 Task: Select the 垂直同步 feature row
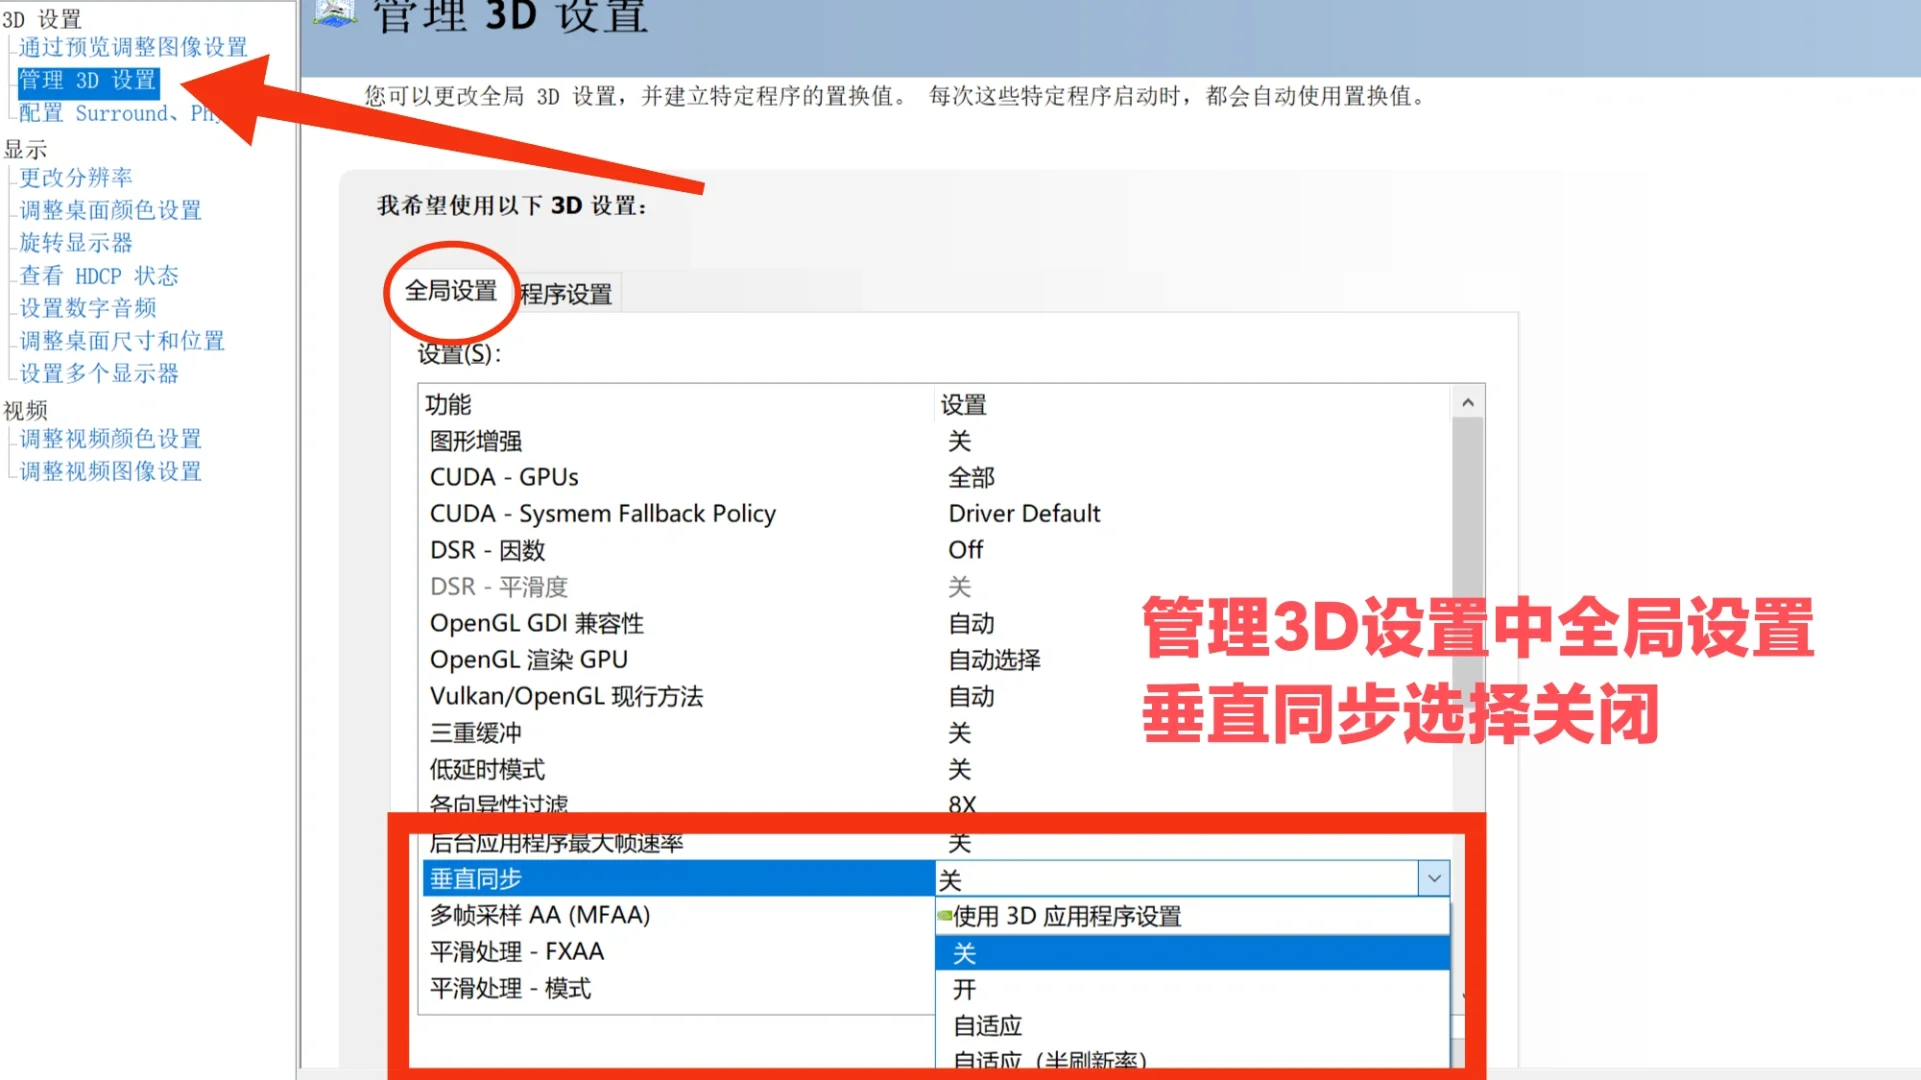[x=676, y=879]
